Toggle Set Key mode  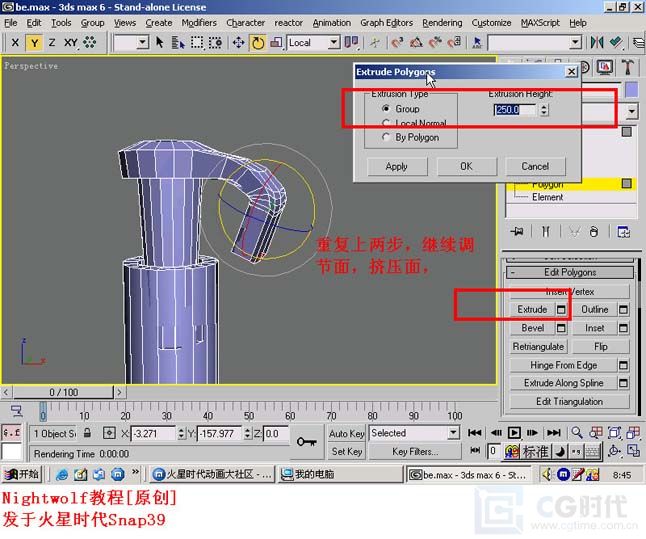click(346, 452)
